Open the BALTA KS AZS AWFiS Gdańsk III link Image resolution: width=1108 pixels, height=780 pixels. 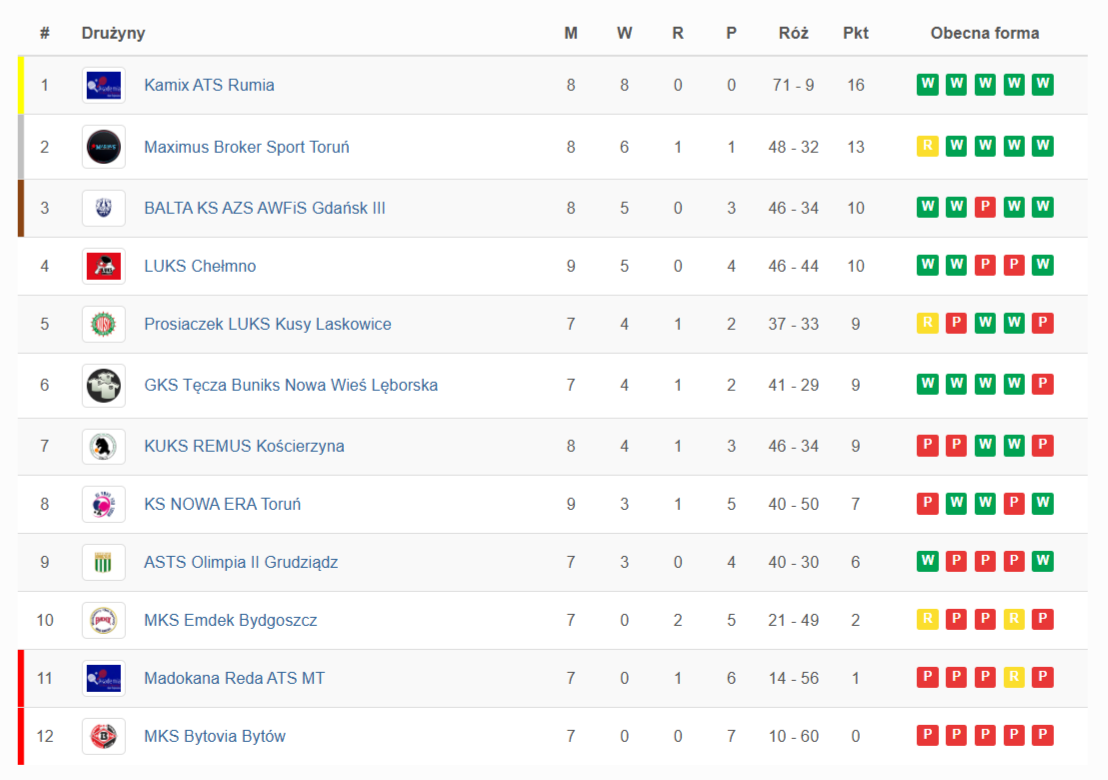tap(264, 208)
